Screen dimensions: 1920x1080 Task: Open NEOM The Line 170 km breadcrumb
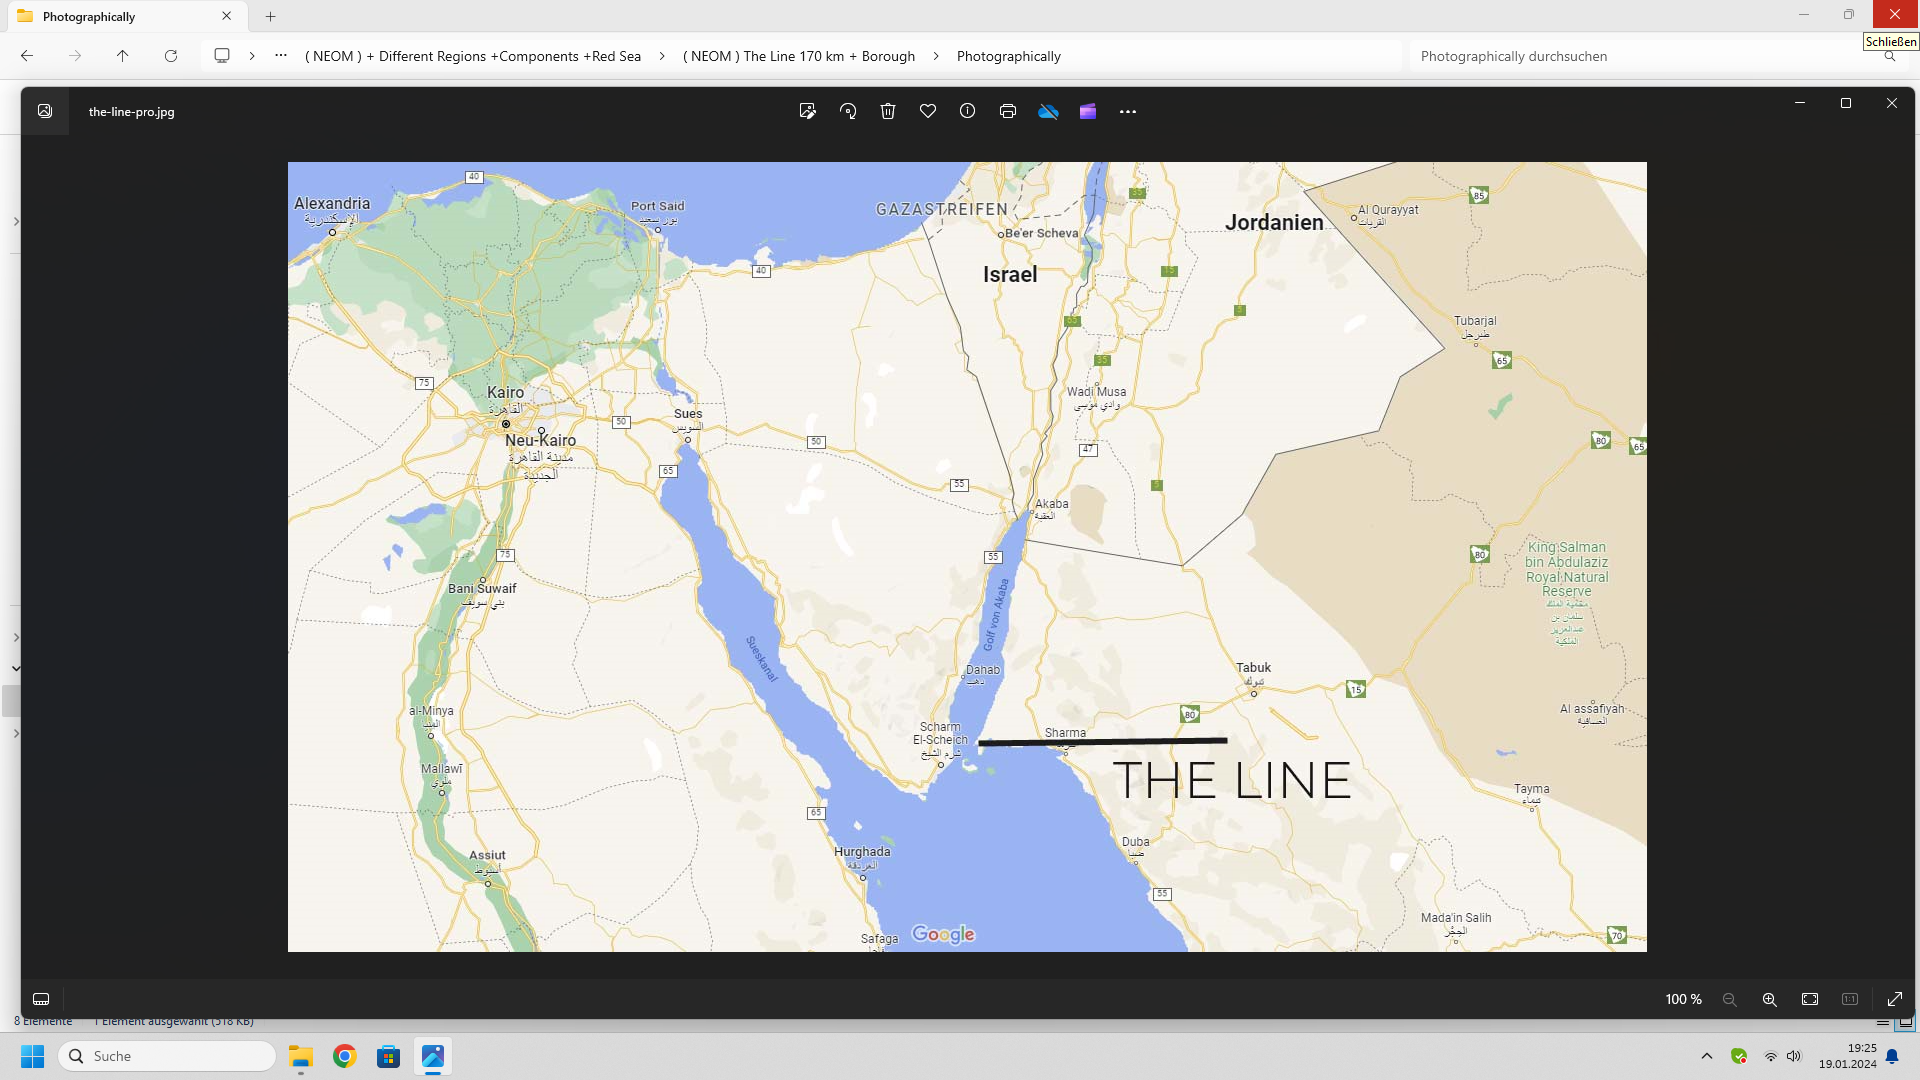click(x=799, y=56)
